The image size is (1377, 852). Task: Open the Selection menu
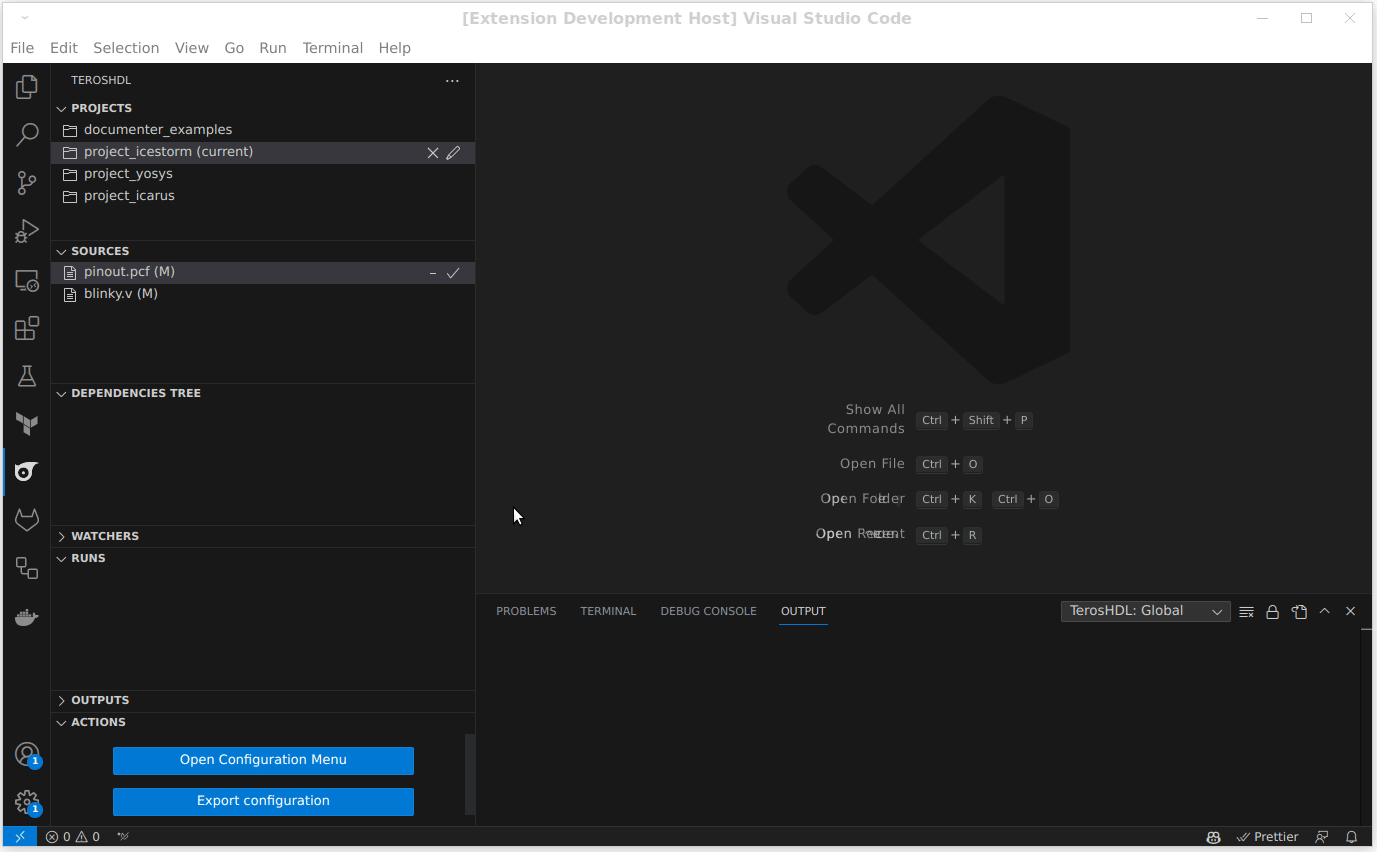pos(126,48)
